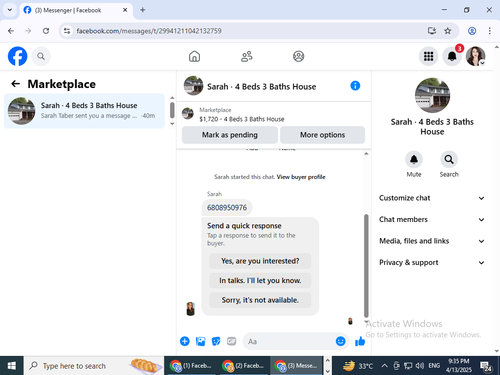Open the Facebook search magnifier
Viewport: 500px width, 375px height.
tap(41, 56)
